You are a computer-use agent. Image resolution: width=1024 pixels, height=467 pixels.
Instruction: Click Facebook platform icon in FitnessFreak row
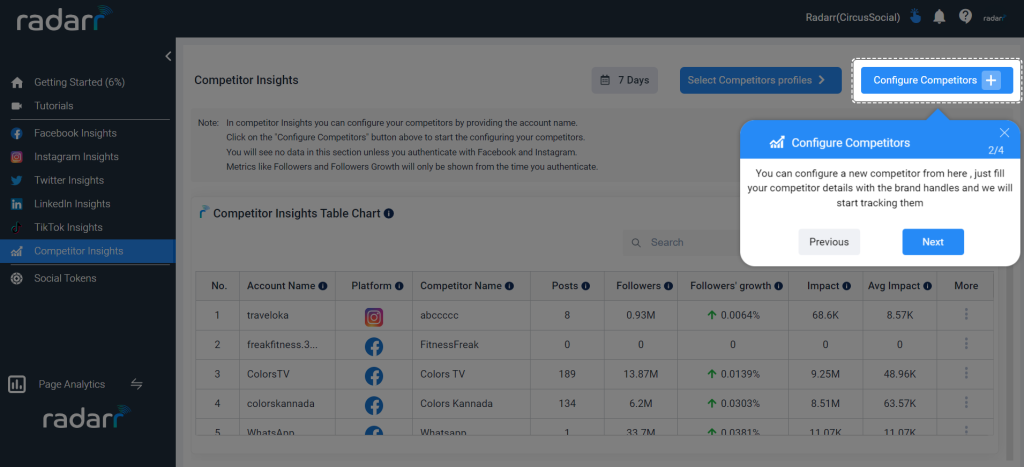tap(374, 347)
